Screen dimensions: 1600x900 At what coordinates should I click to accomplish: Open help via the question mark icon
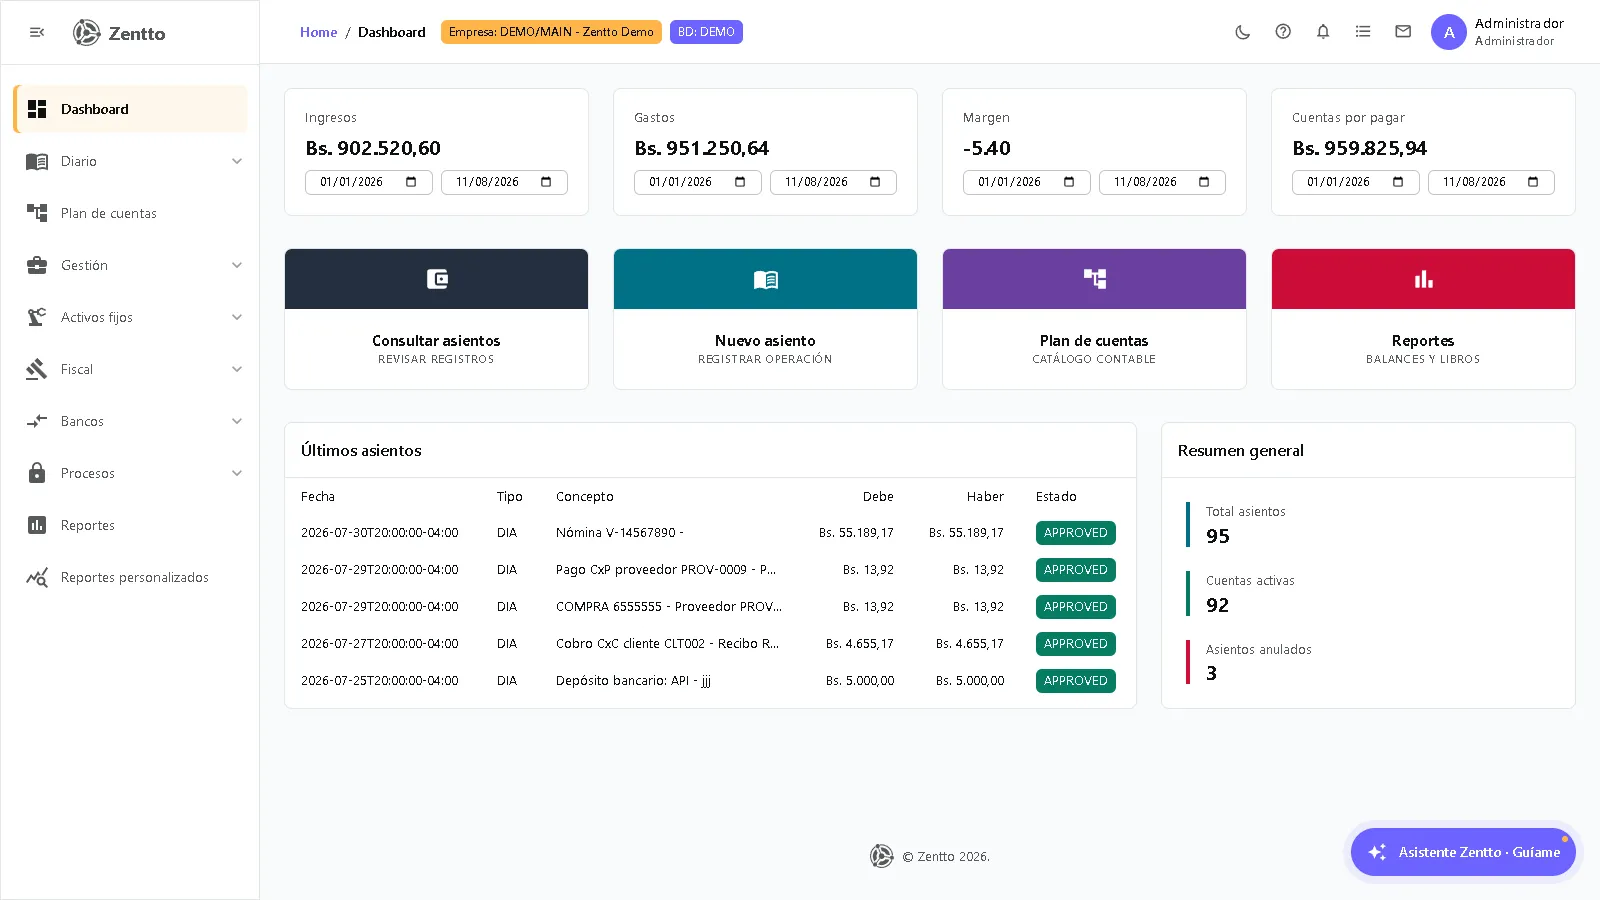click(x=1283, y=32)
